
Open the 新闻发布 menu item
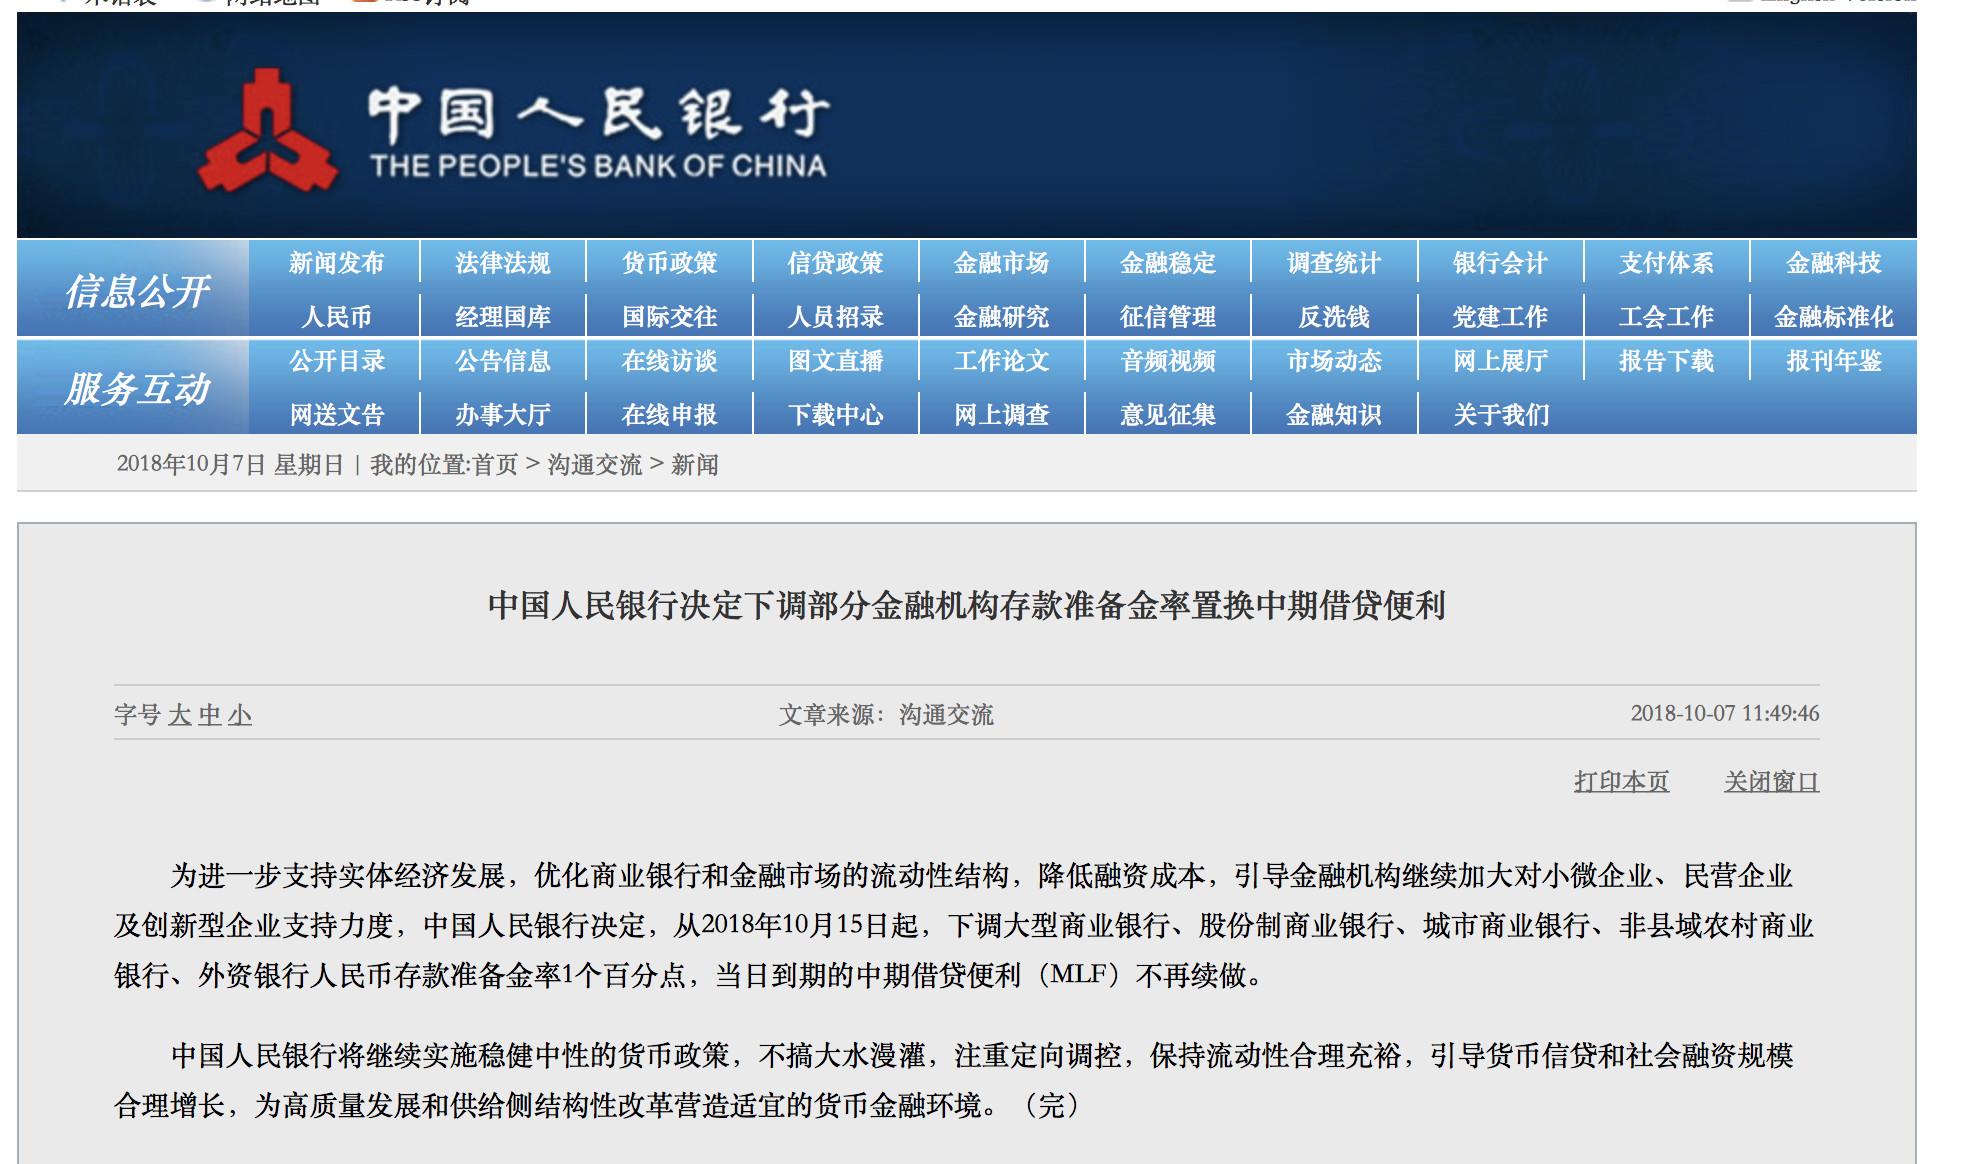pos(336,263)
